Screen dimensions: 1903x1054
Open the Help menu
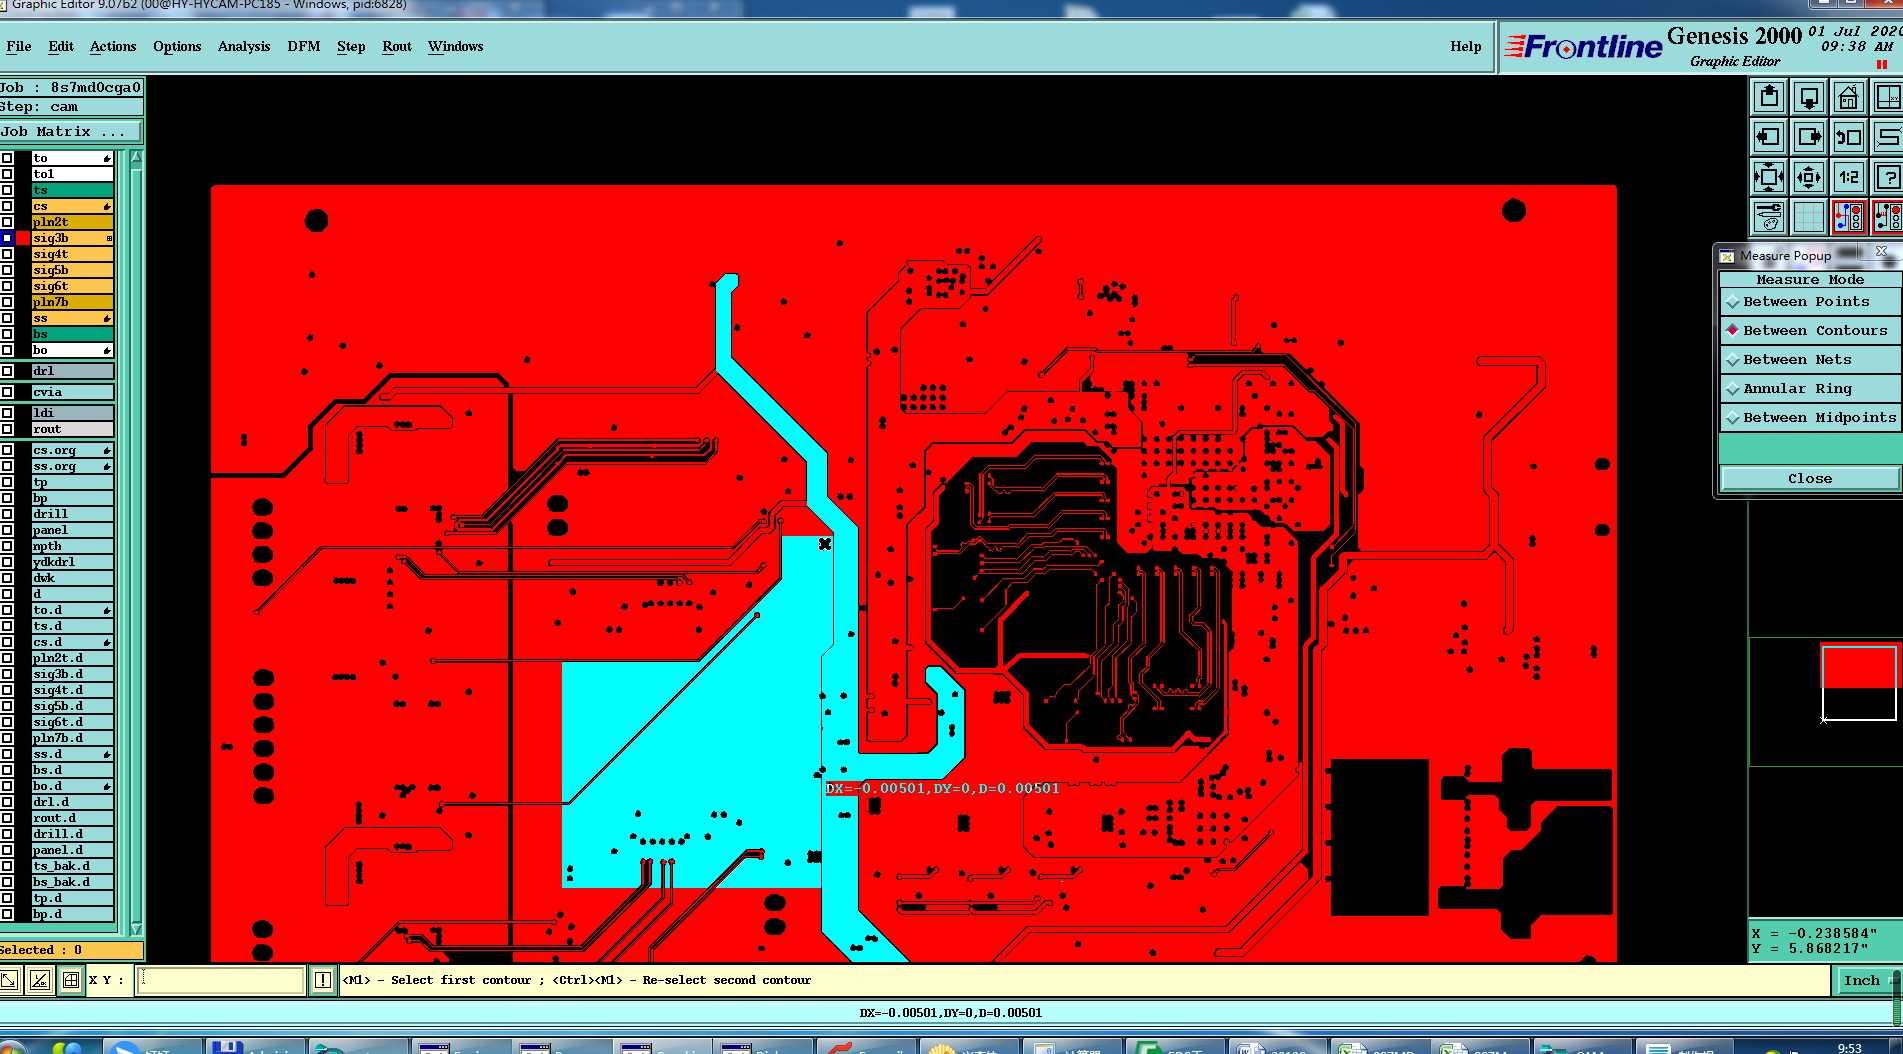1466,46
